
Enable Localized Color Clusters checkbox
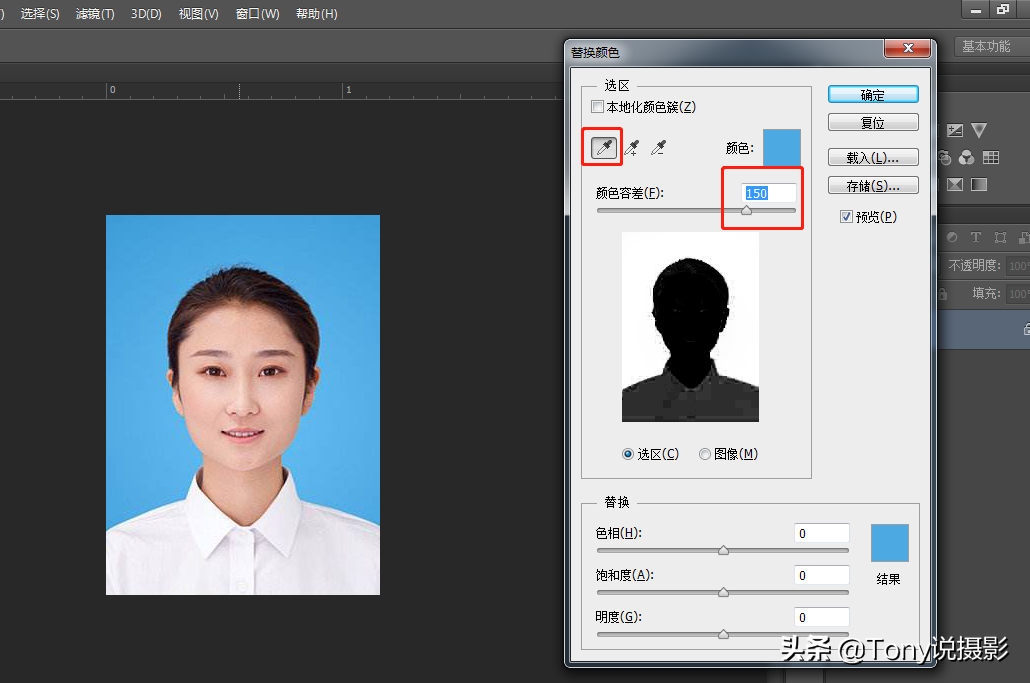click(597, 106)
